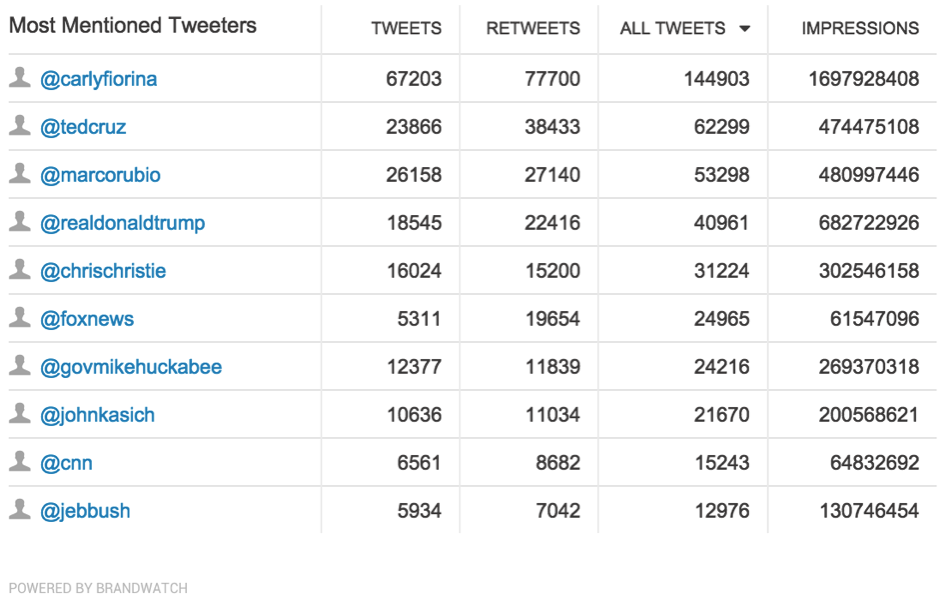Toggle sort arrow next to ALL TWEETS
This screenshot has width=941, height=600.
745,28
